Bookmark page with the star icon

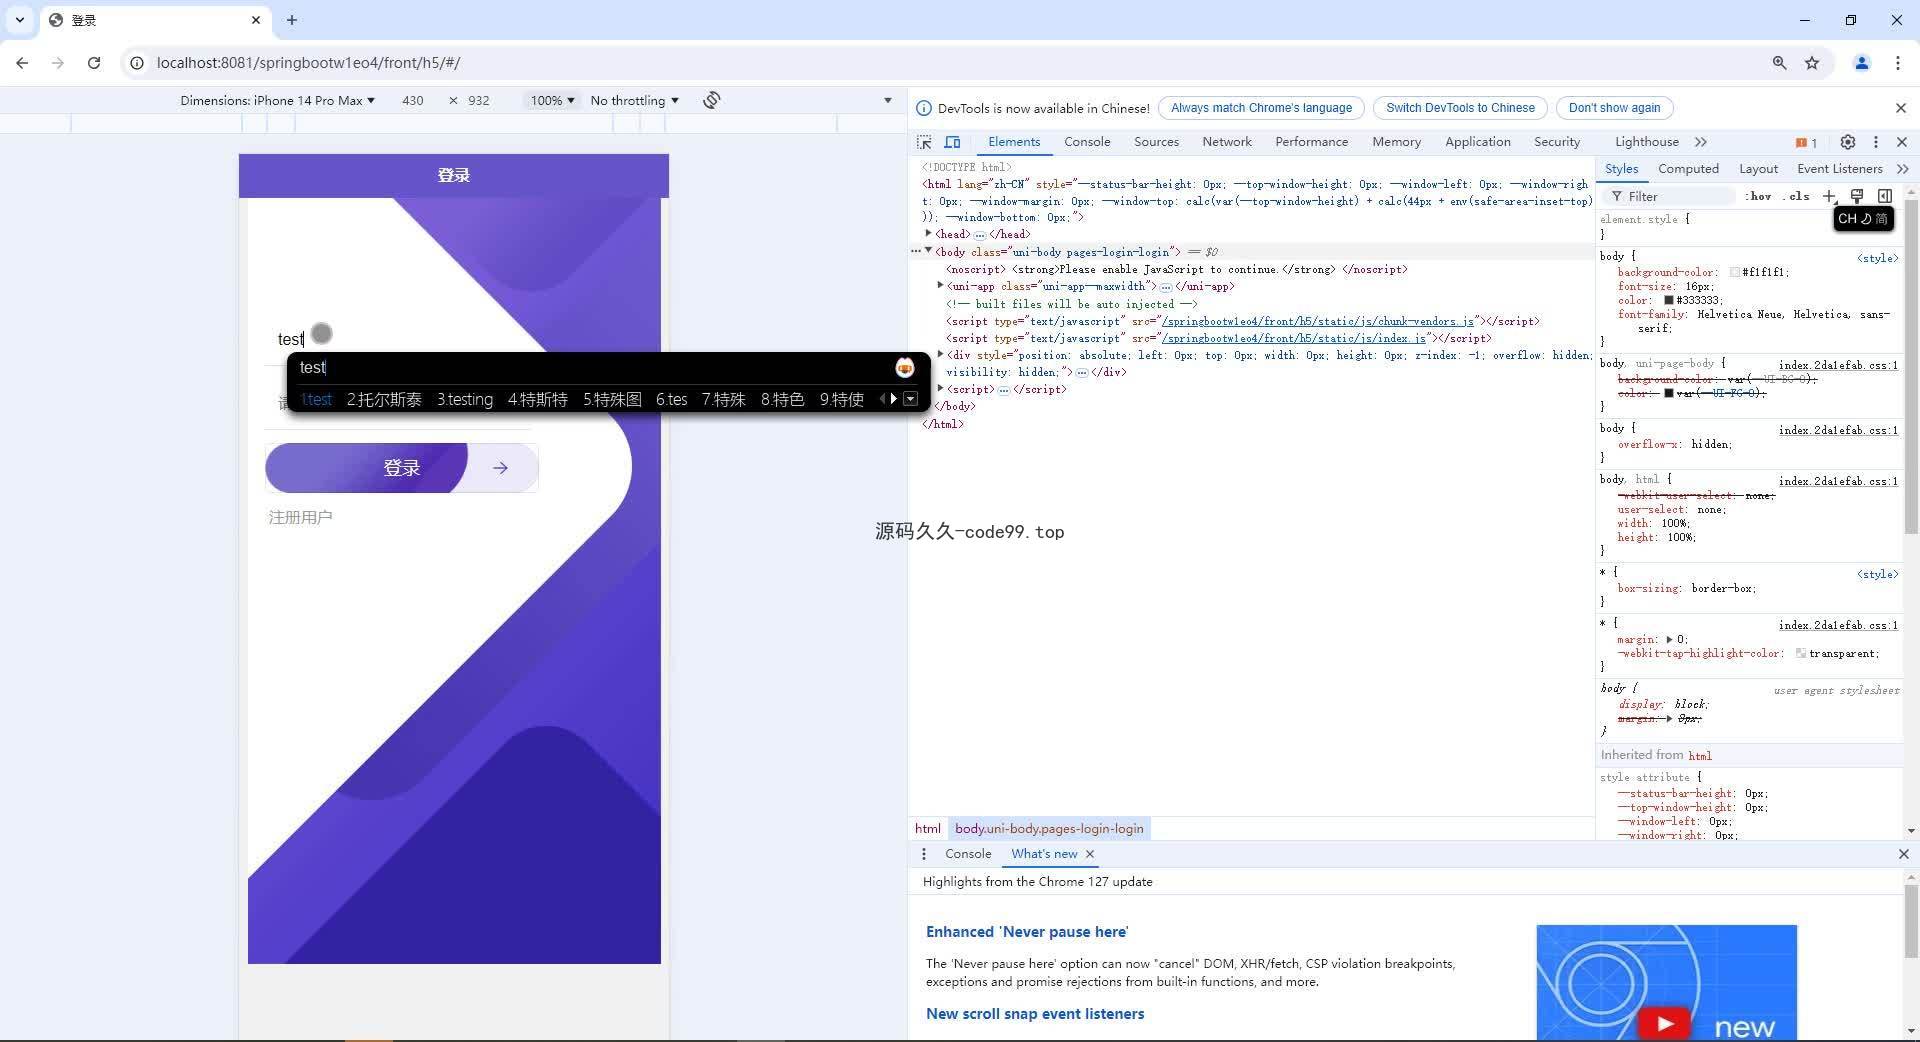click(1812, 62)
